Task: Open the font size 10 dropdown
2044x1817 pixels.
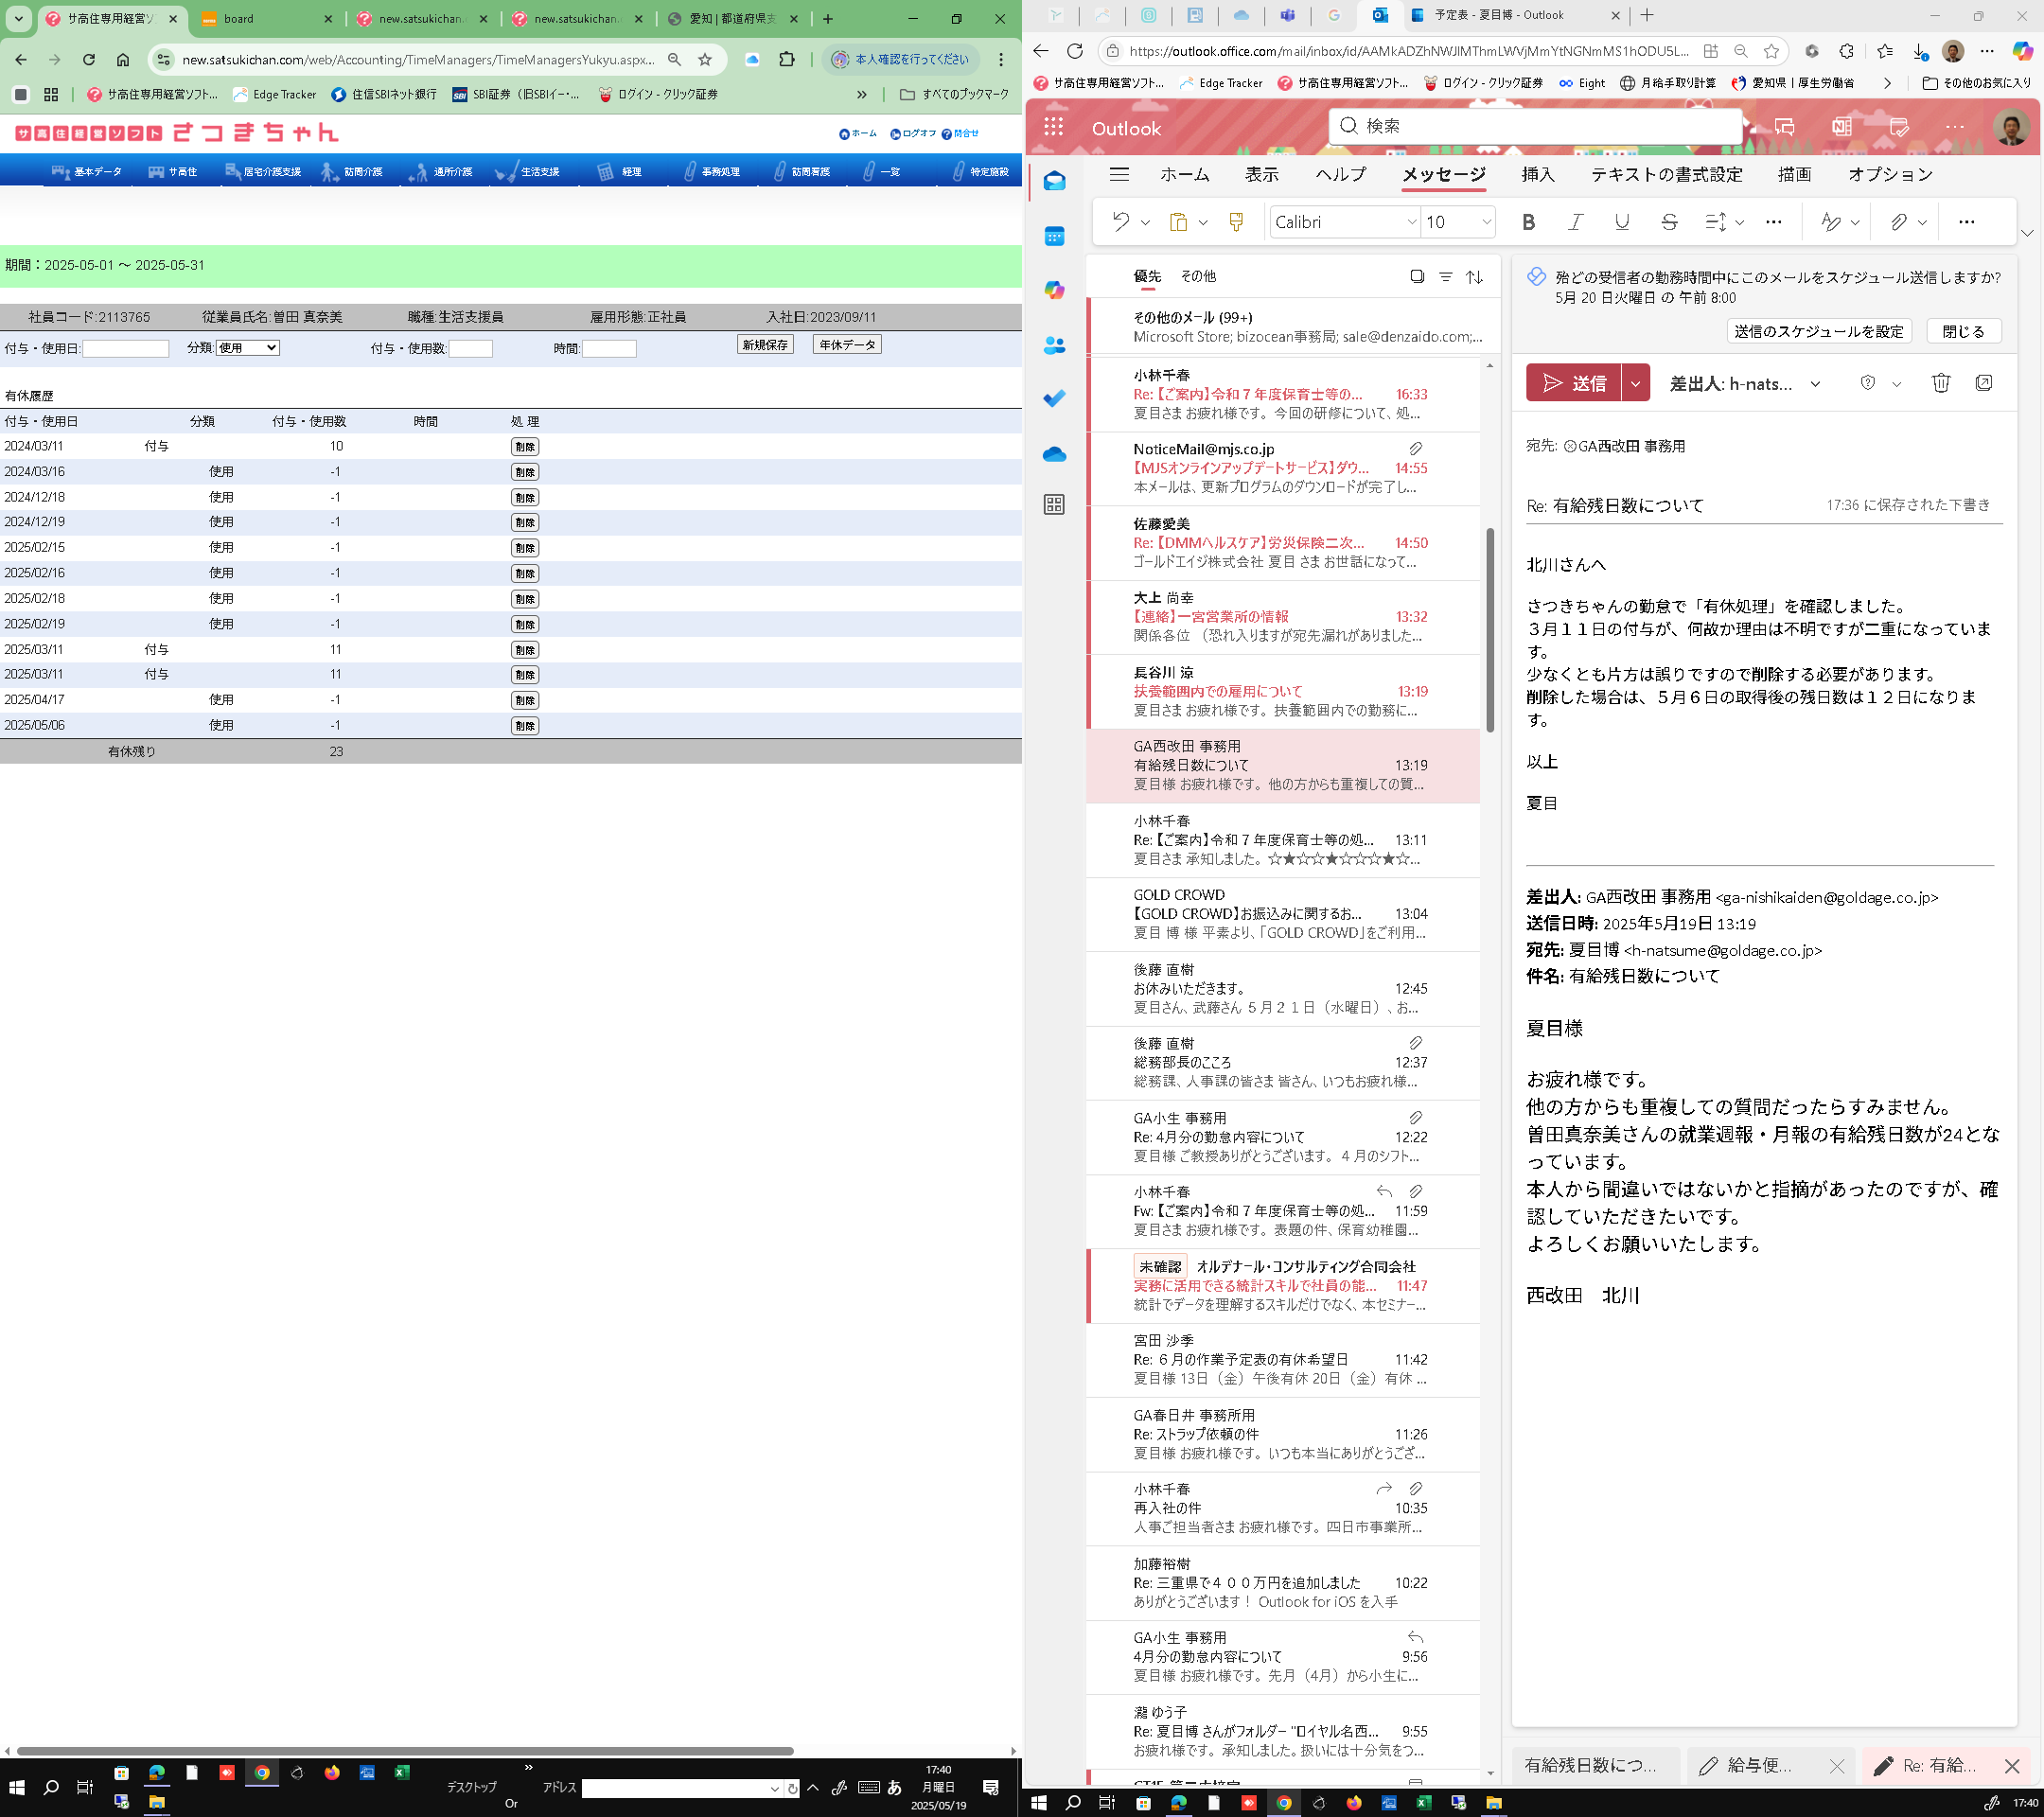Action: coord(1486,222)
